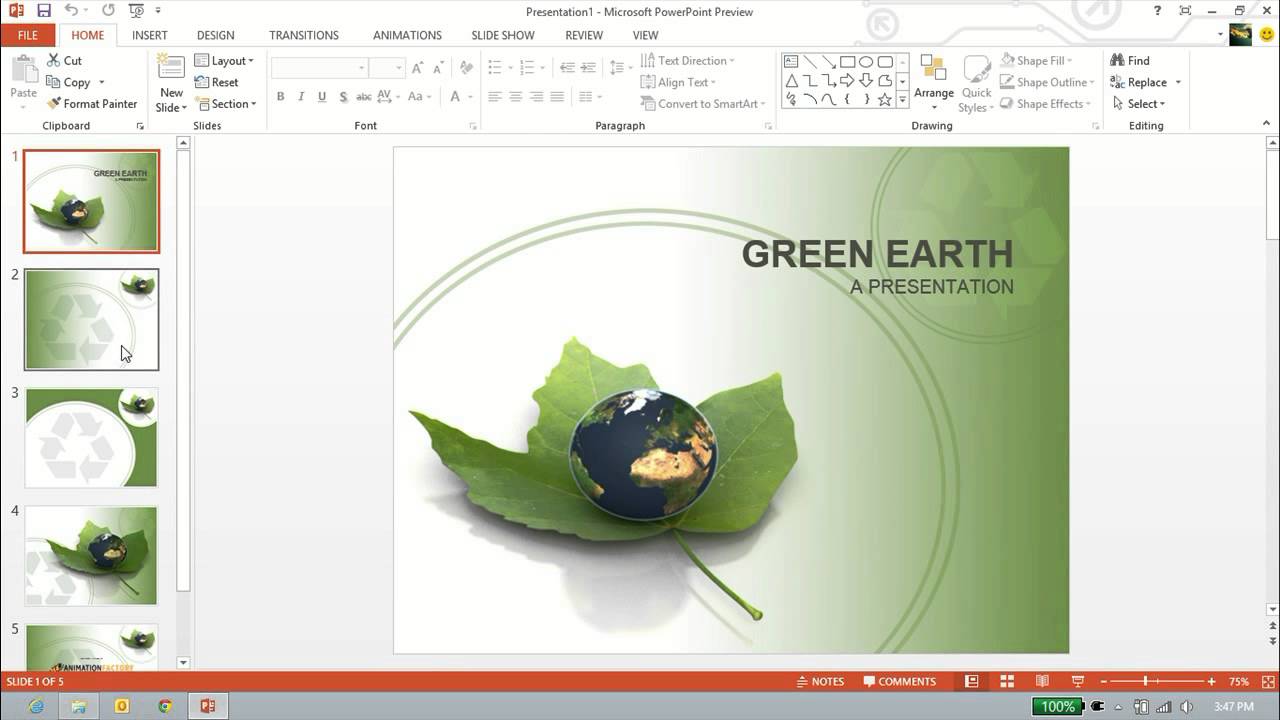Clear all formatting icon
This screenshot has width=1280, height=720.
(x=465, y=67)
